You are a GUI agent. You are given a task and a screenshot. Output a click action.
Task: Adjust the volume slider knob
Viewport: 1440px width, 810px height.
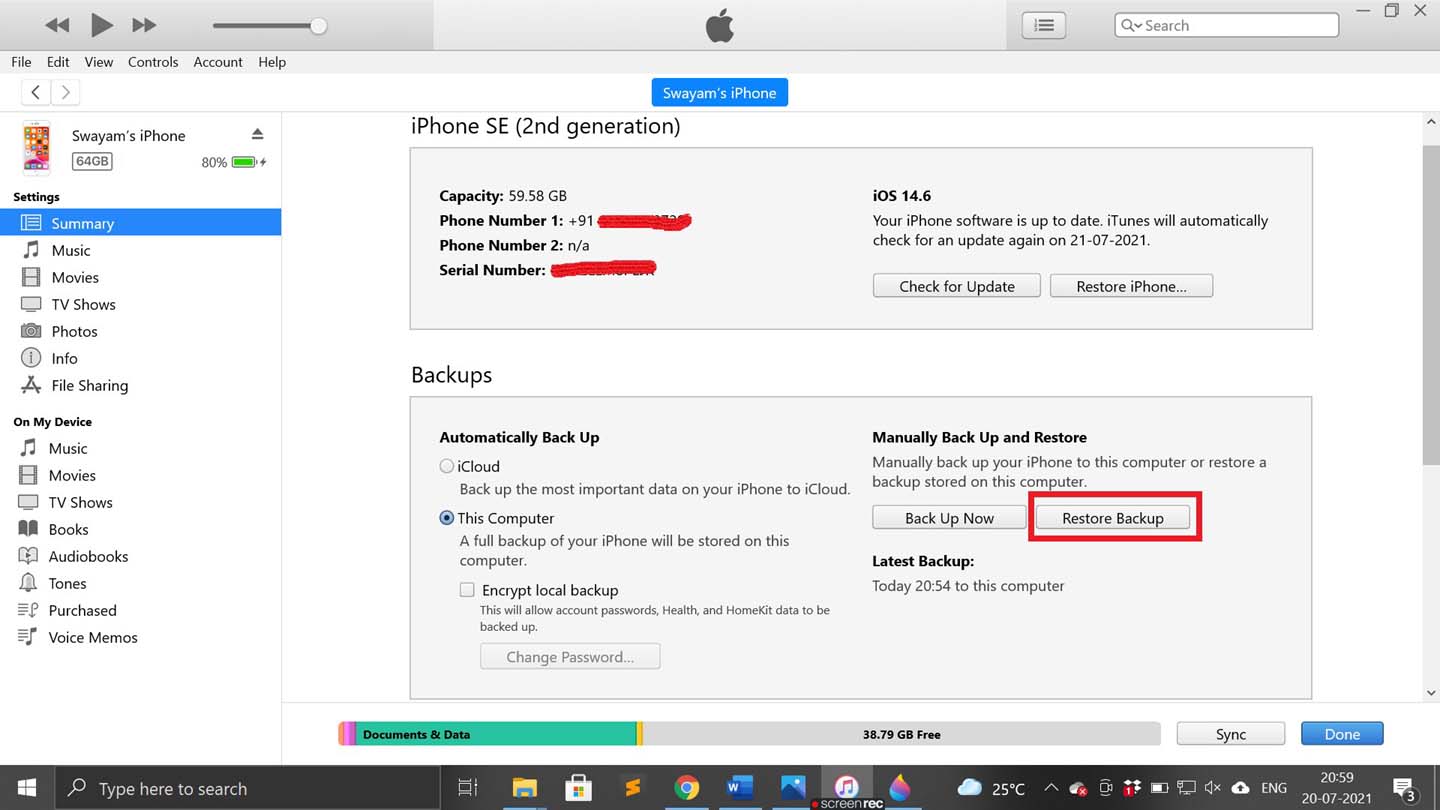pyautogui.click(x=318, y=26)
